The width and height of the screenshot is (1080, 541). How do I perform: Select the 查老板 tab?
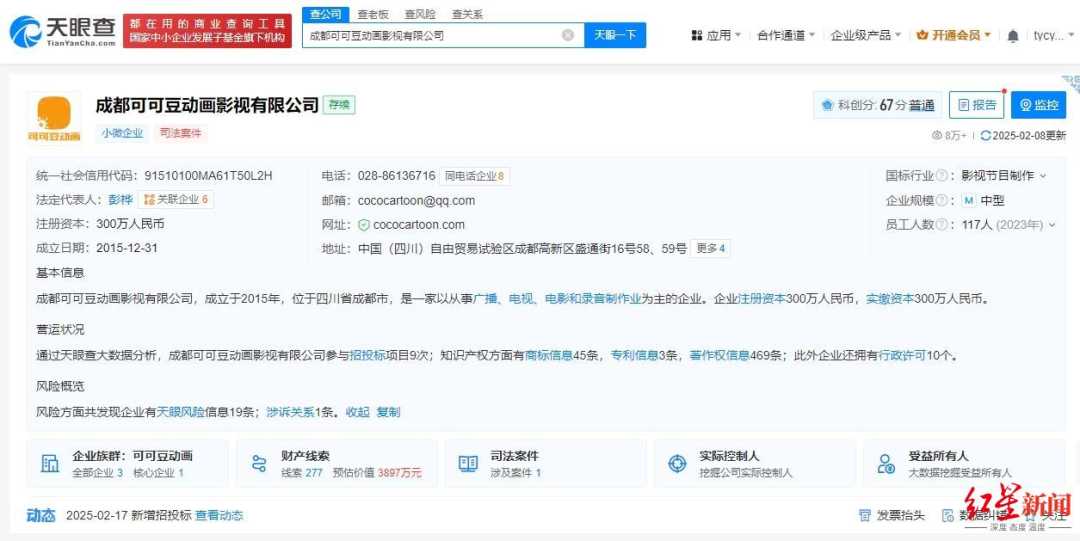tap(373, 14)
